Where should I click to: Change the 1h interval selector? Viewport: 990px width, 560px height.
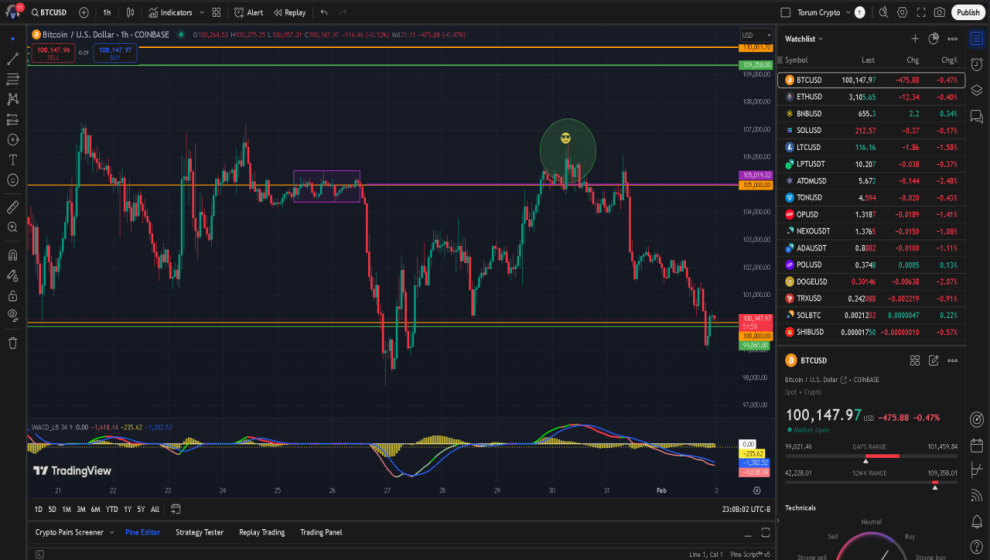point(107,12)
